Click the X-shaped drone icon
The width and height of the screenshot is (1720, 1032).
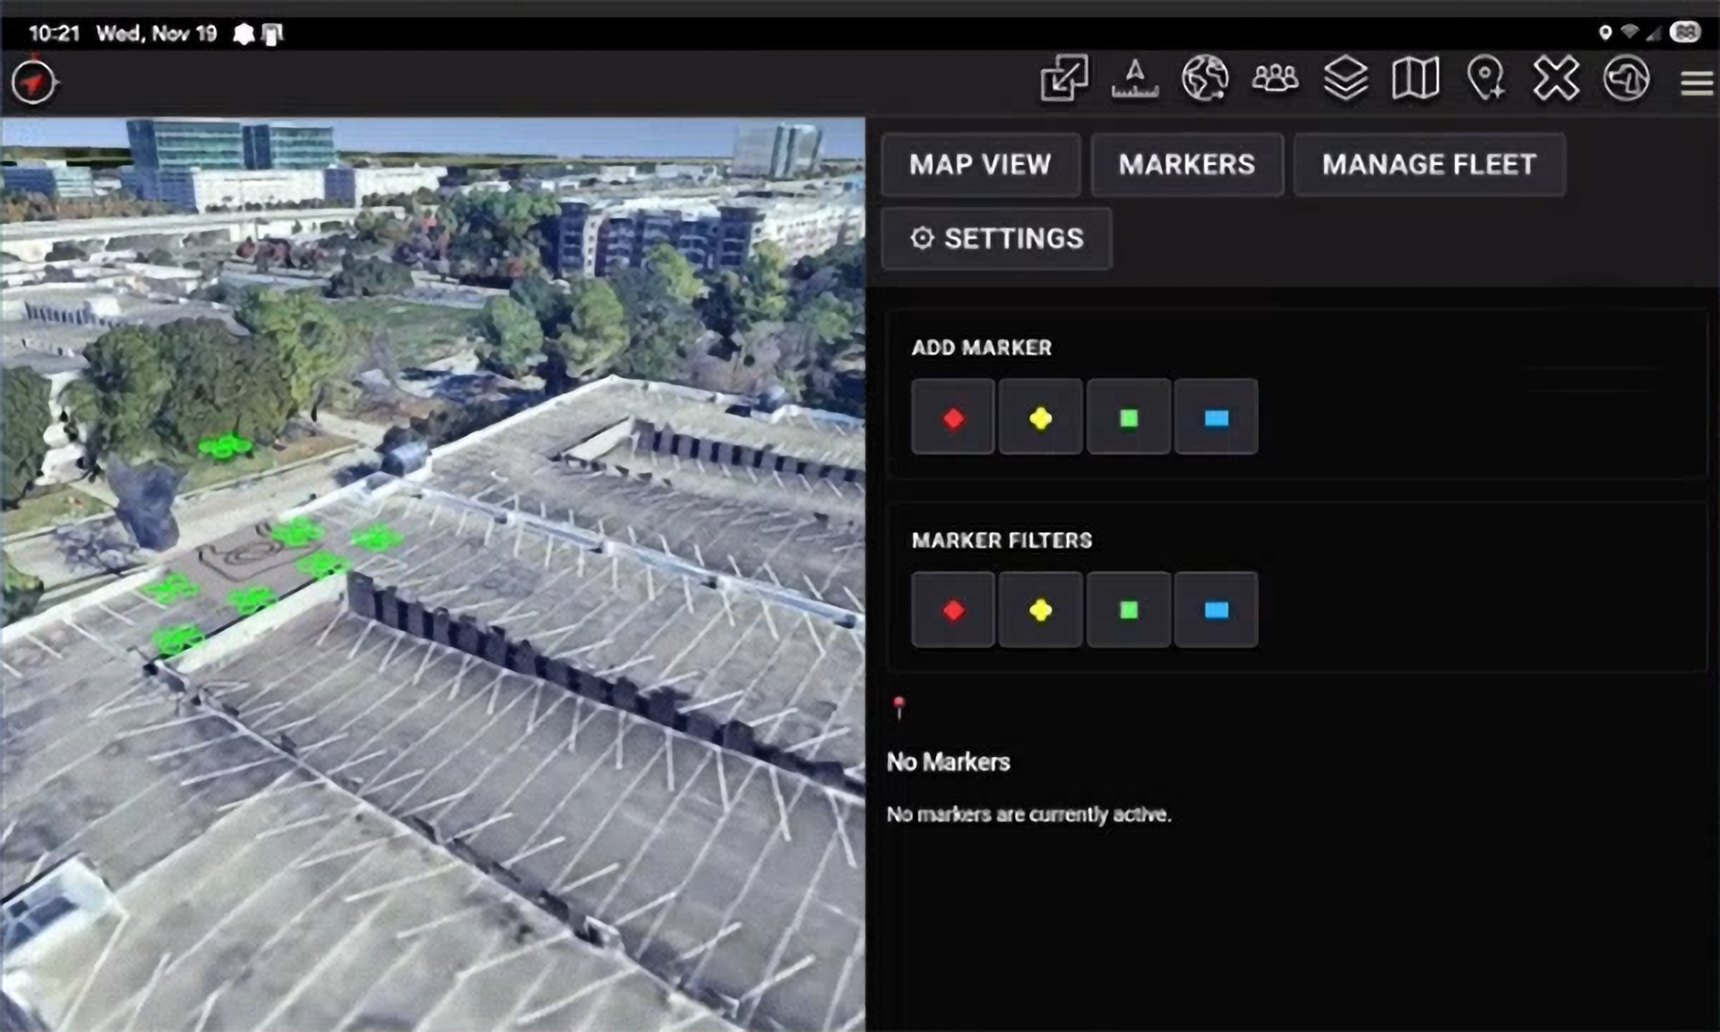(1556, 78)
